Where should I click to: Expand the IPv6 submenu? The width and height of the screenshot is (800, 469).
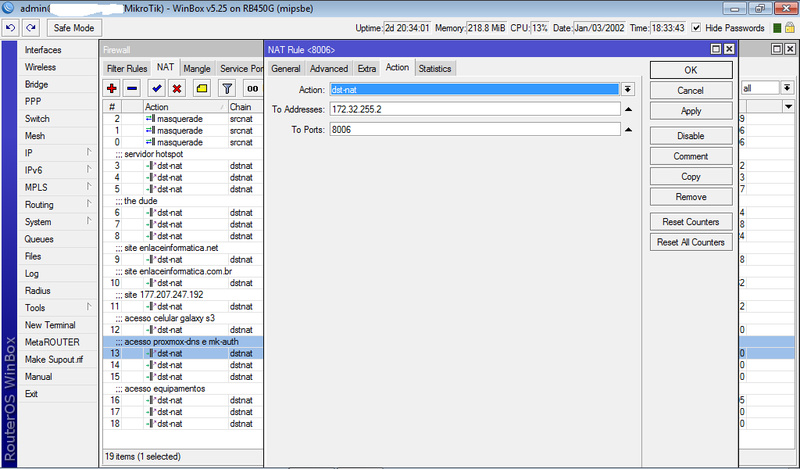88,169
